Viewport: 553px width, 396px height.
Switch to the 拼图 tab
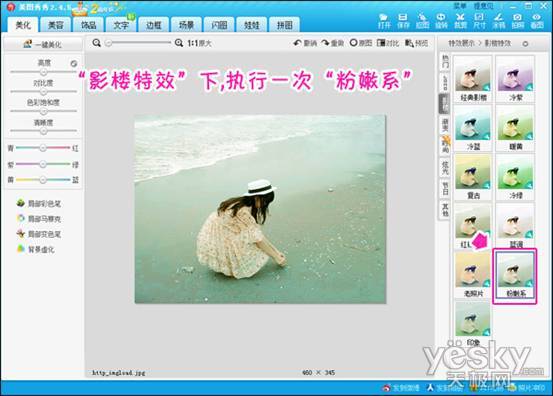pyautogui.click(x=285, y=25)
